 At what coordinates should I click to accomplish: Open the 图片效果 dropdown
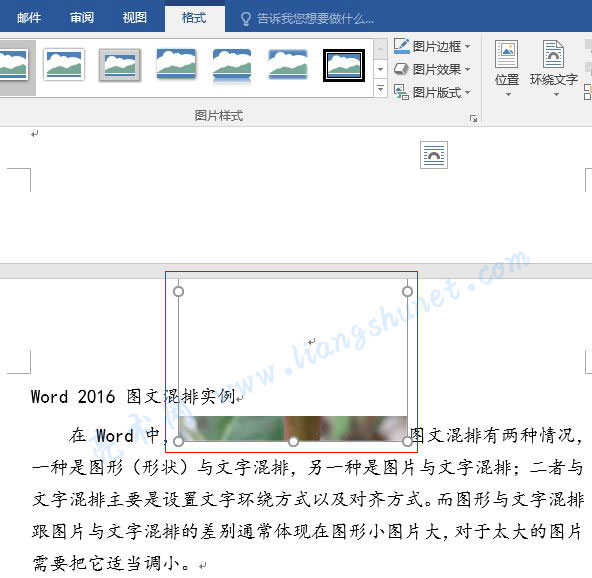432,69
